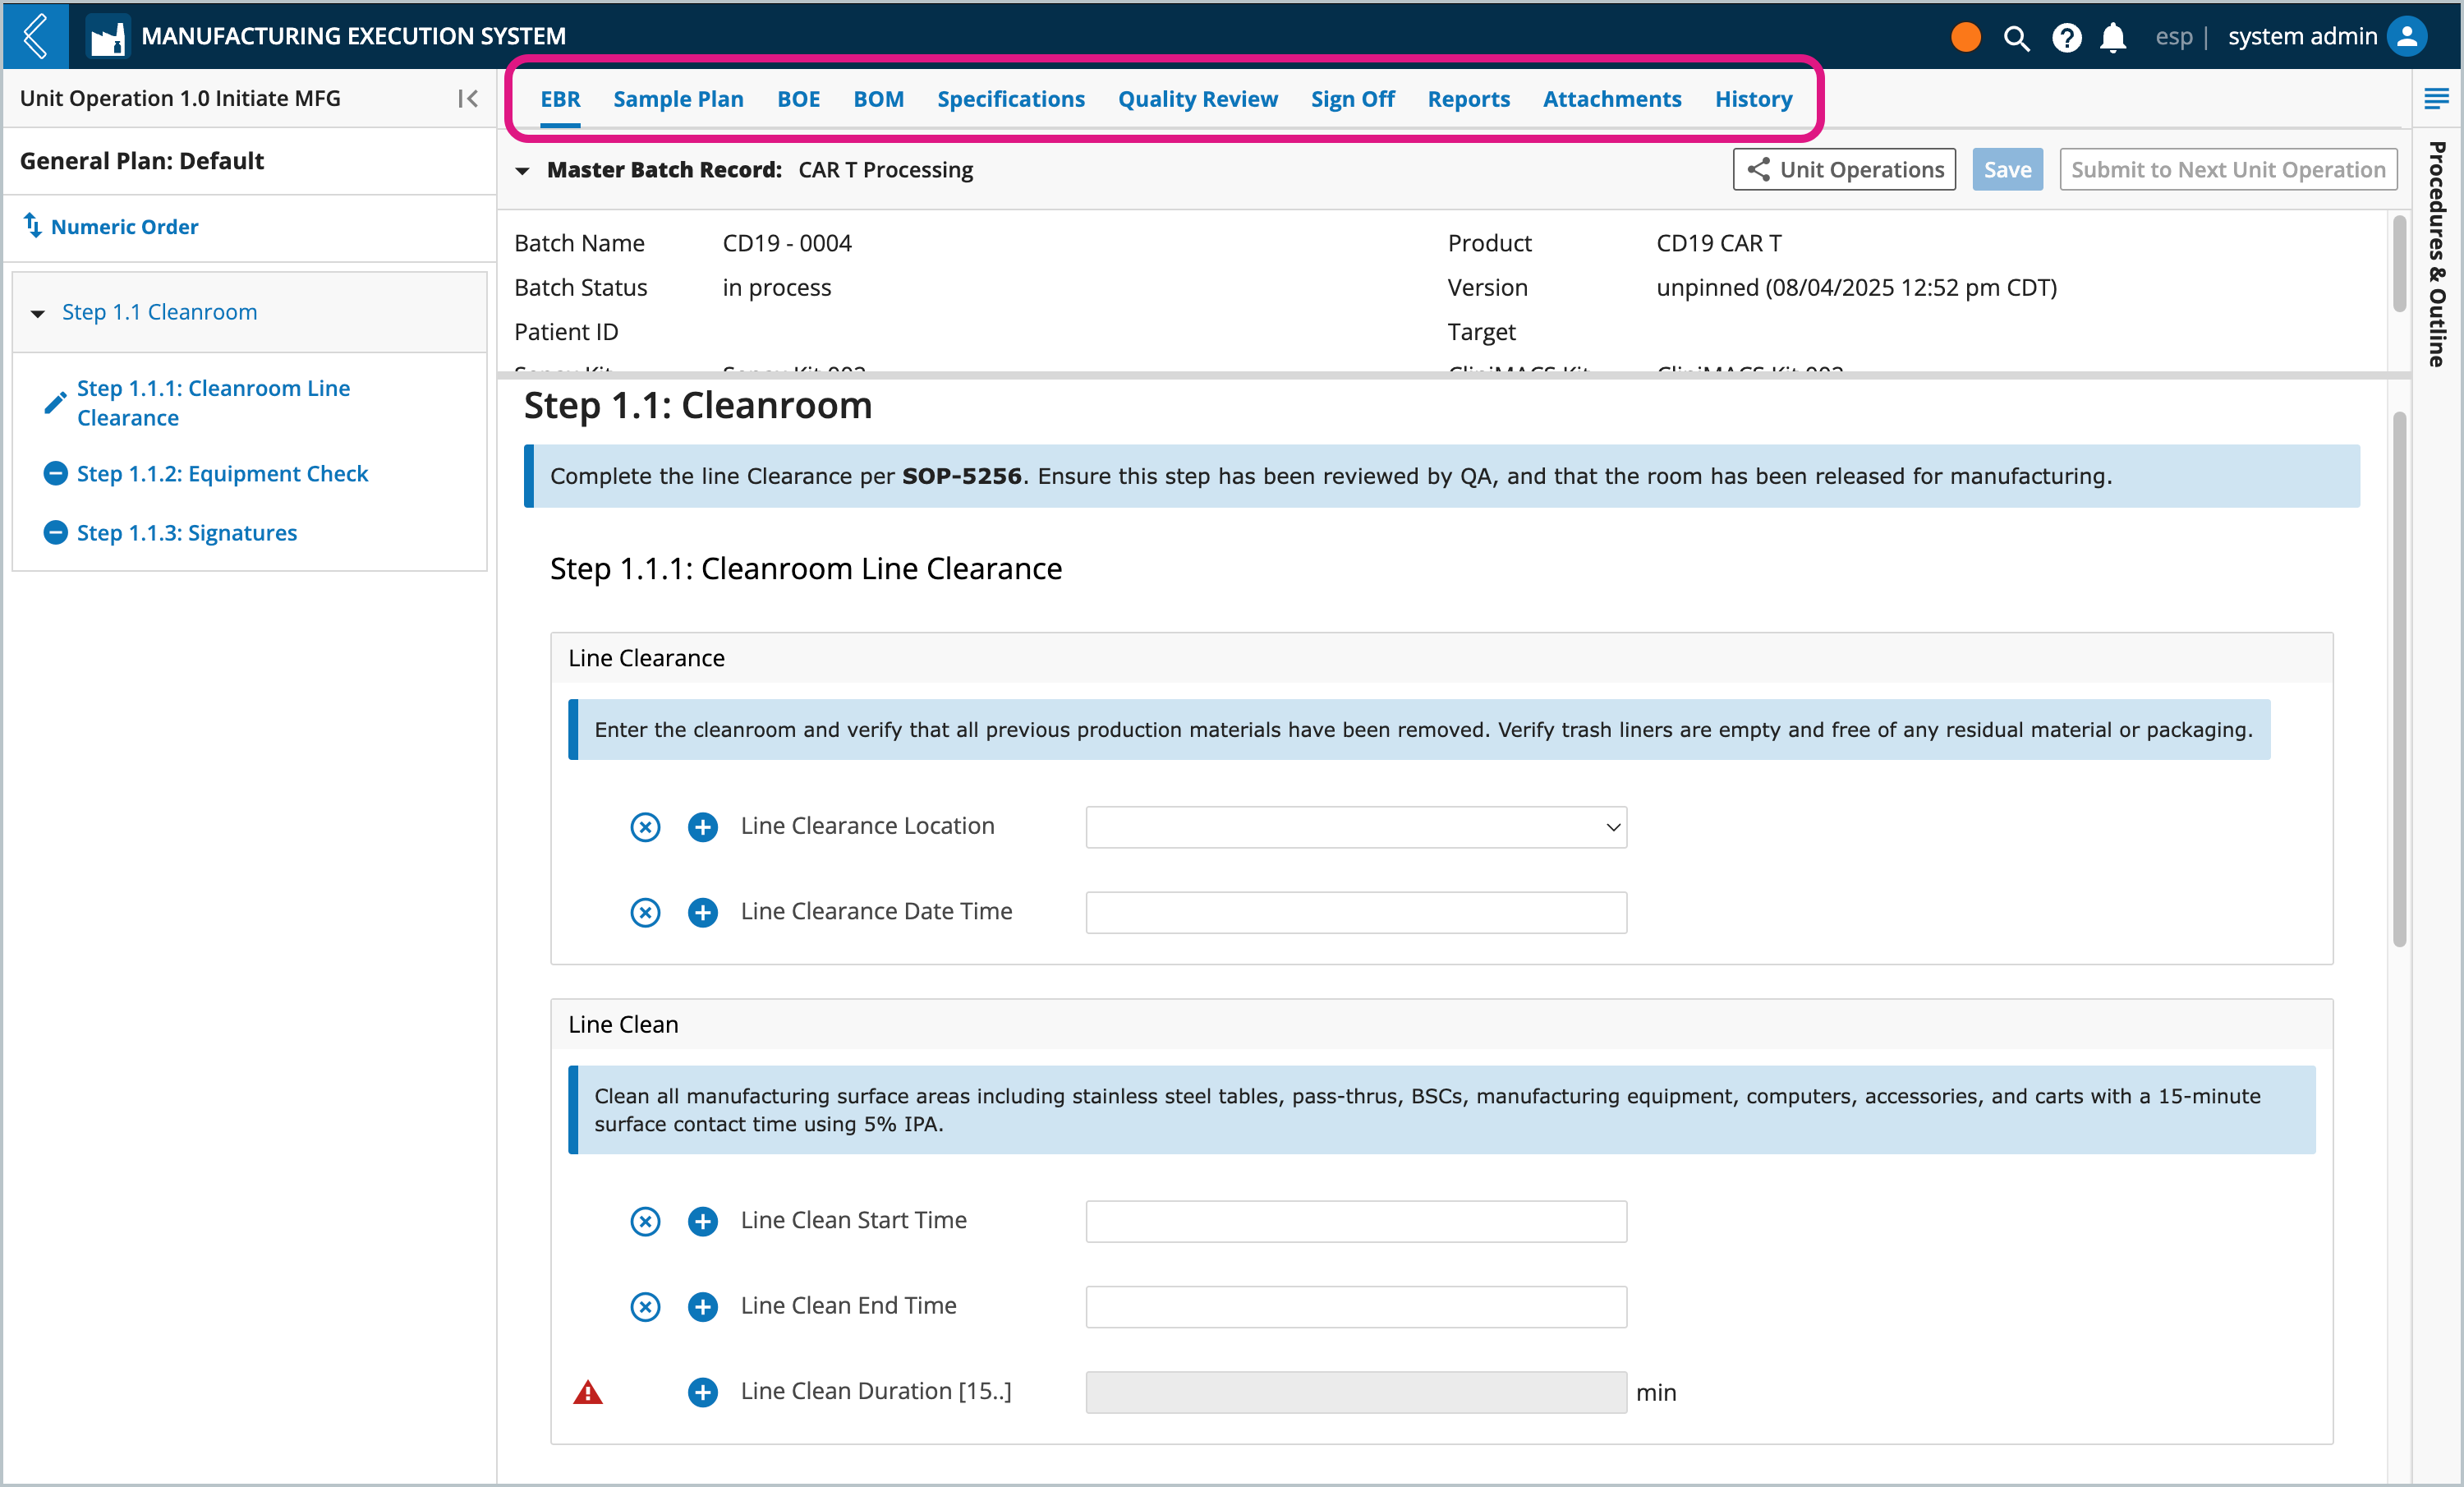This screenshot has width=2464, height=1487.
Task: Click the Version value unpinned
Action: pos(1856,288)
